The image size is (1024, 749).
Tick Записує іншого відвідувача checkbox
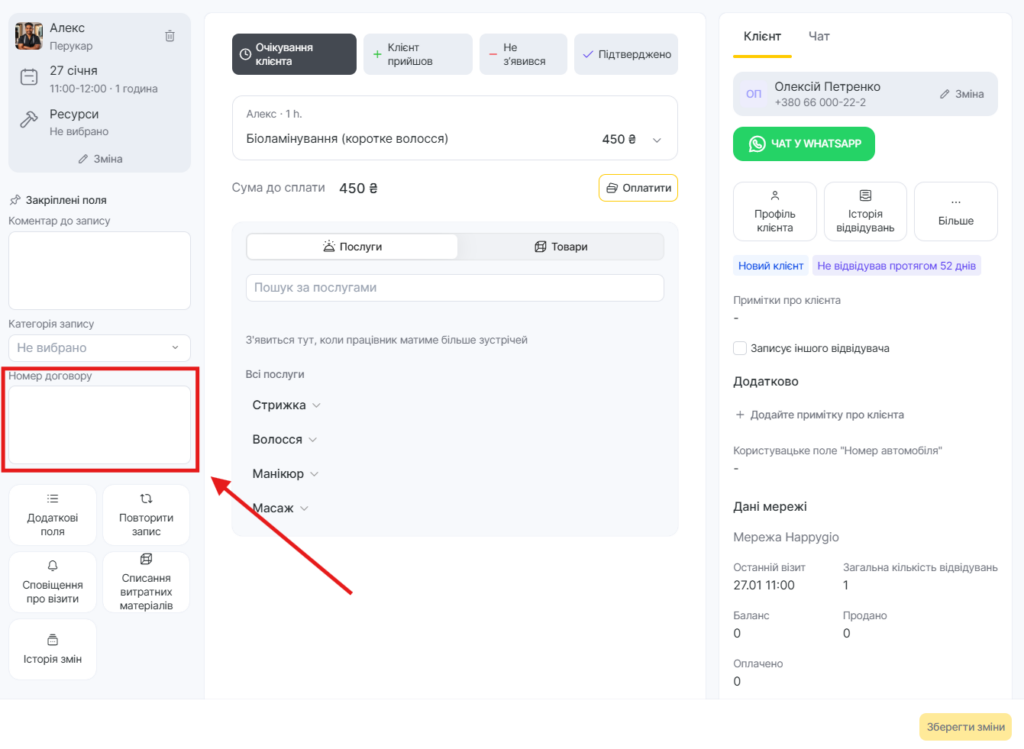click(740, 348)
